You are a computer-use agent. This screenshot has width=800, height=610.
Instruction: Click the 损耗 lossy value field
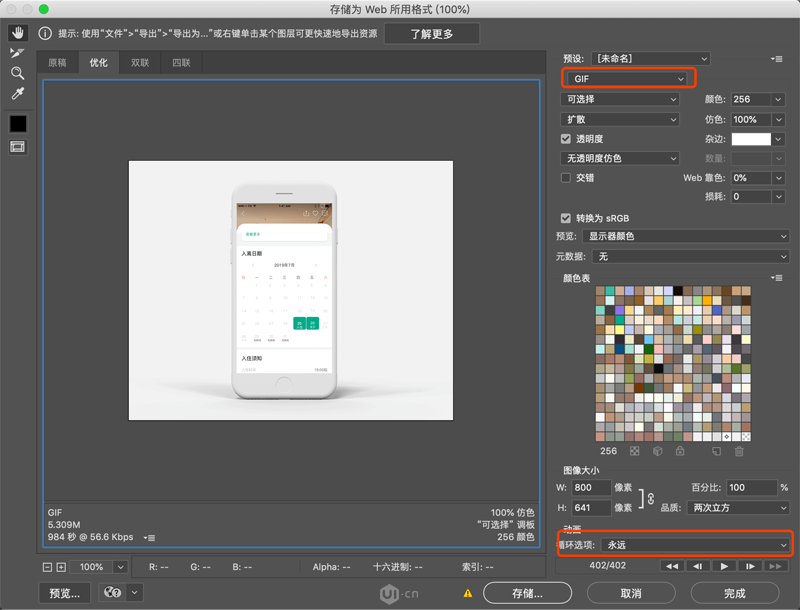coord(751,197)
